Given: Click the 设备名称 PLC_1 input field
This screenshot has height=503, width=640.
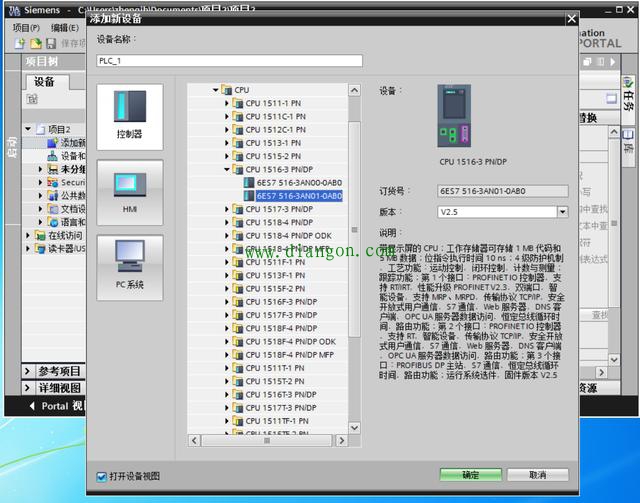Looking at the screenshot, I should click(228, 61).
